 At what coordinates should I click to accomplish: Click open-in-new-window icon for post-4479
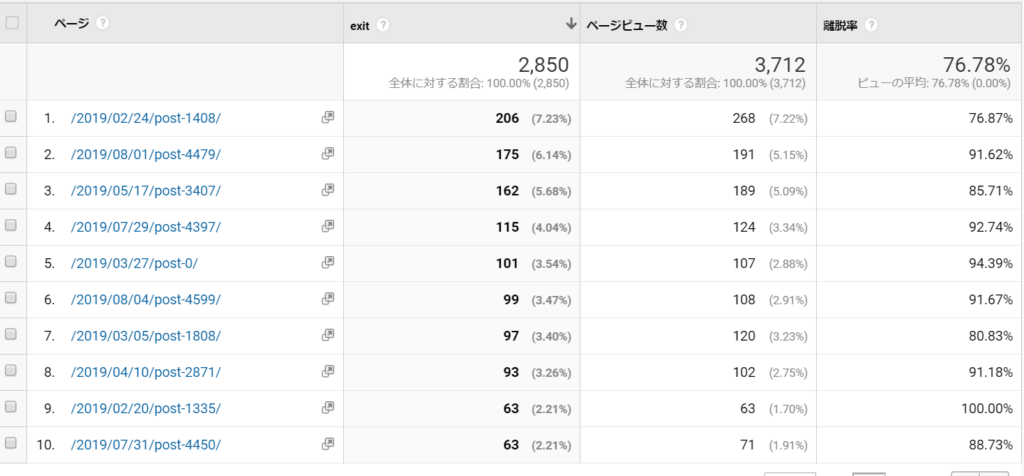(x=327, y=154)
